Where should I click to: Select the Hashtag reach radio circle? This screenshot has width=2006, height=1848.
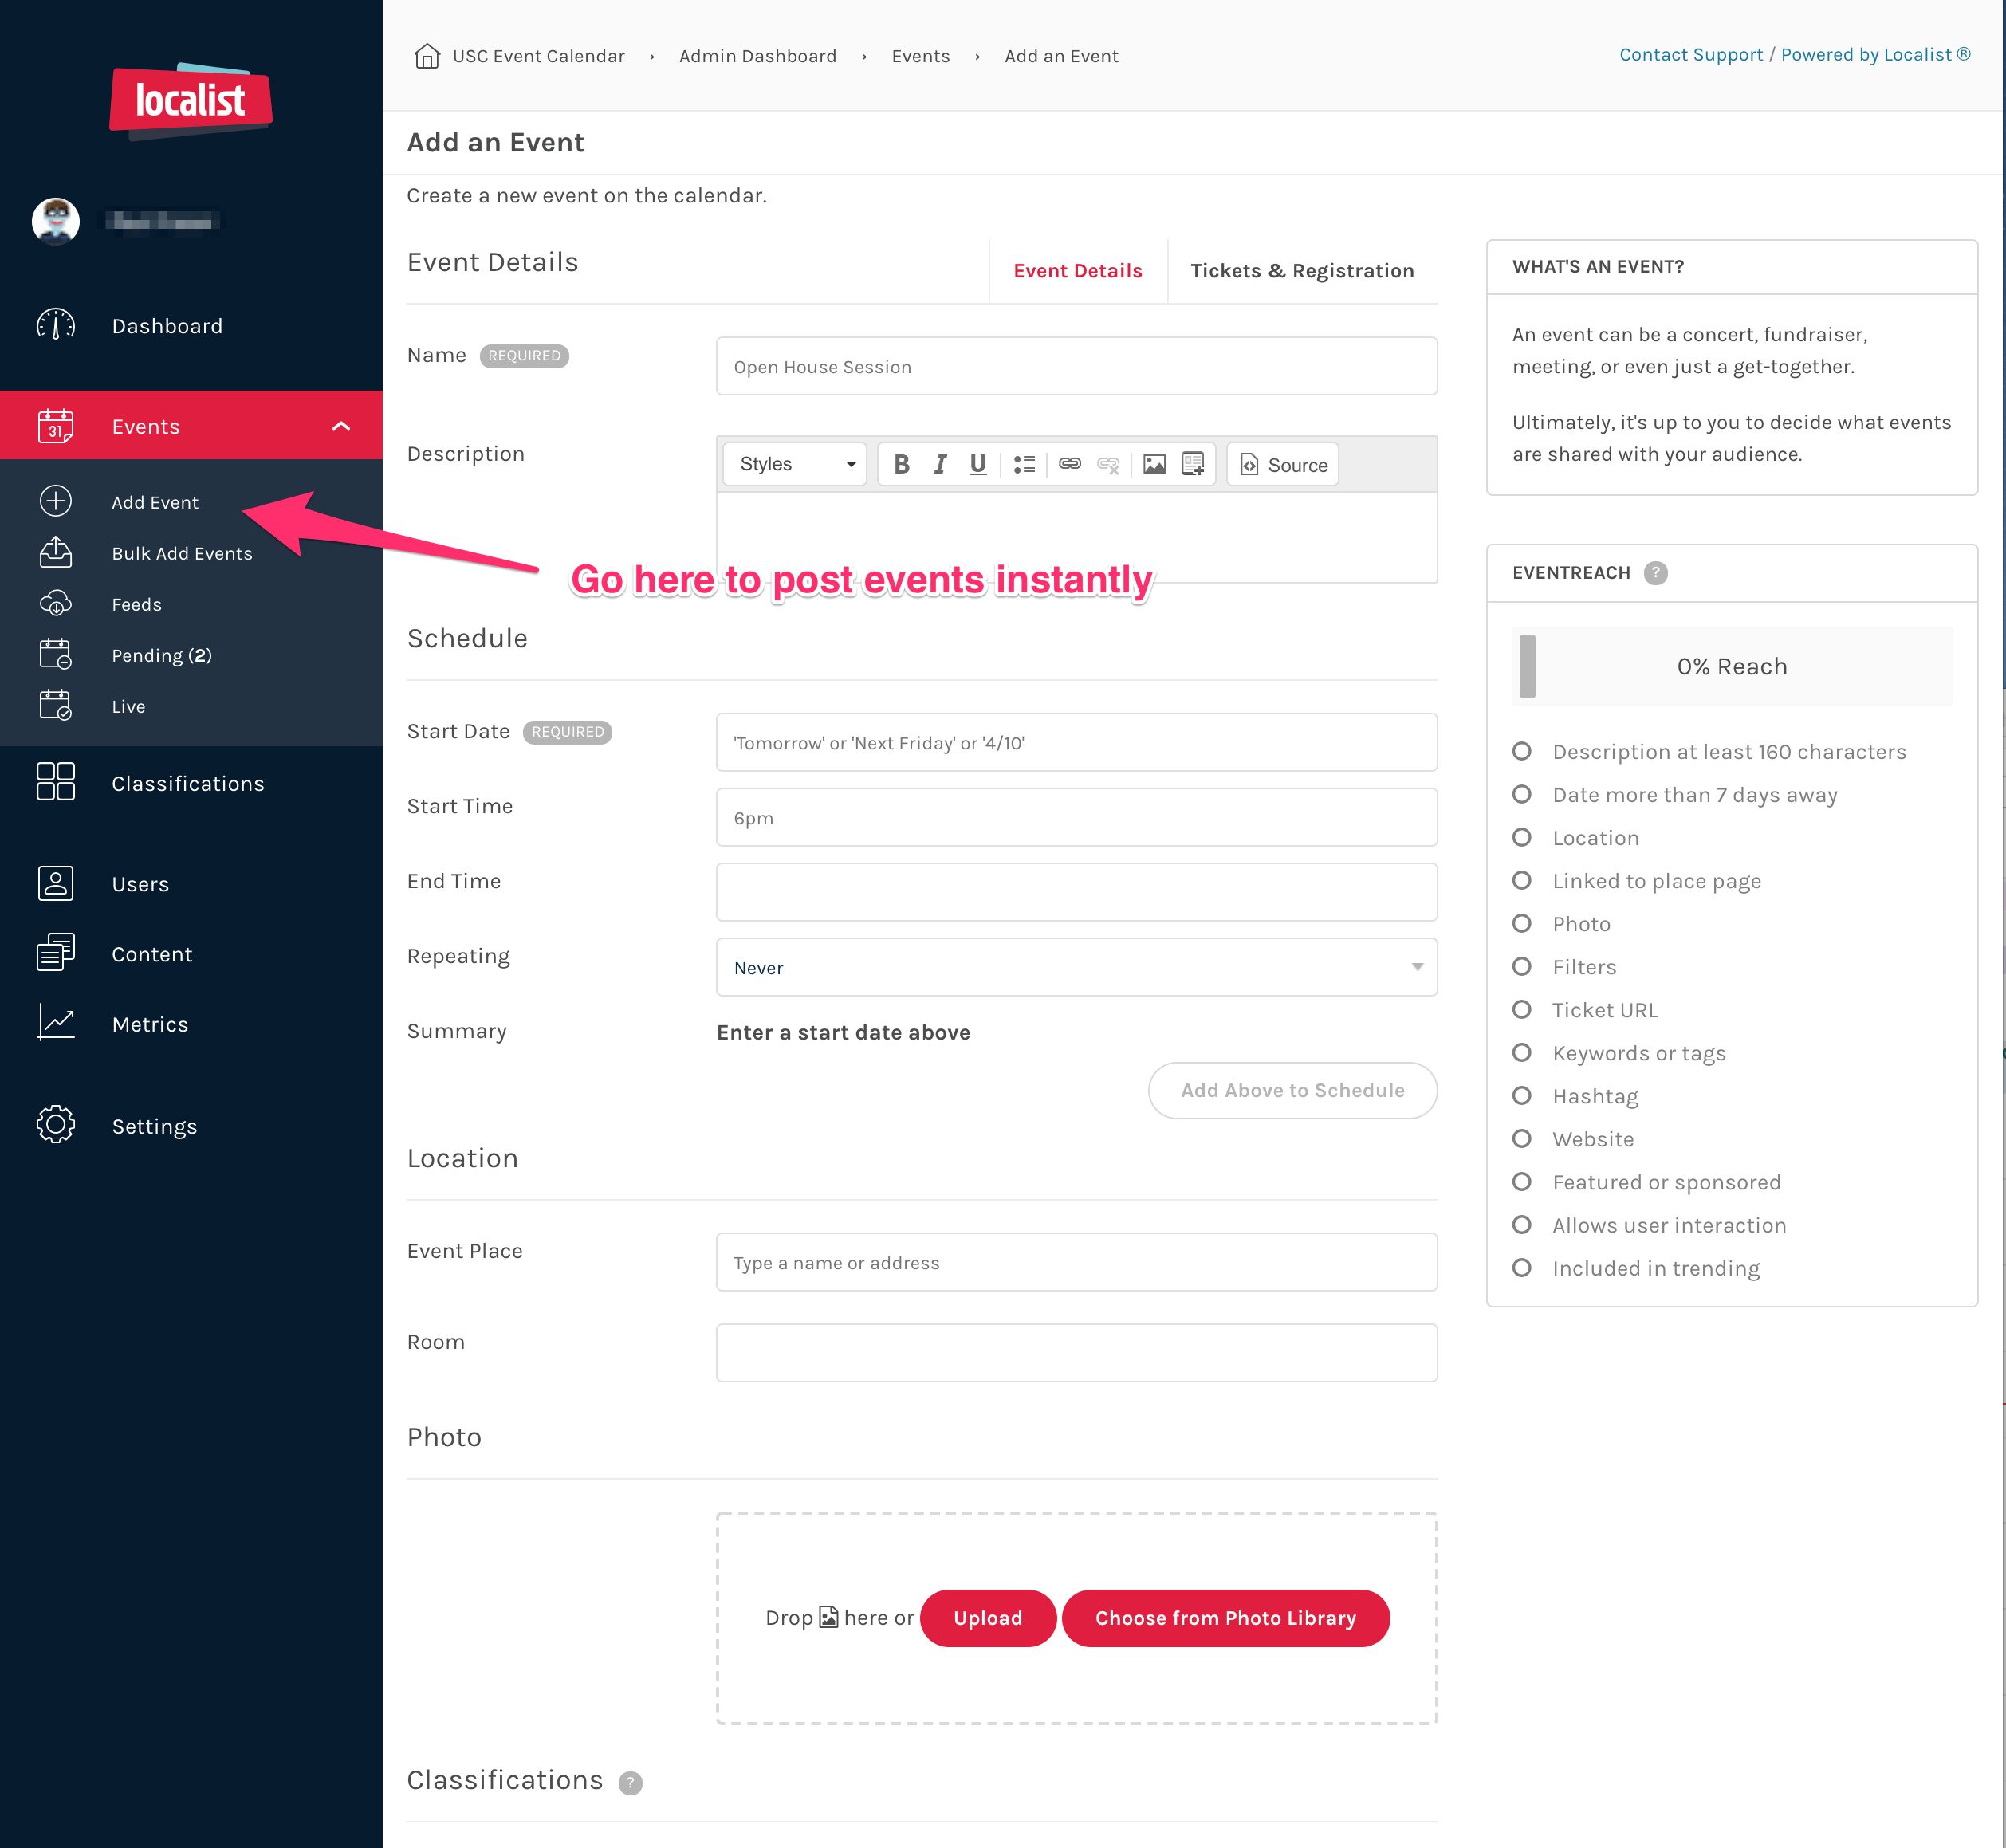1521,1095
